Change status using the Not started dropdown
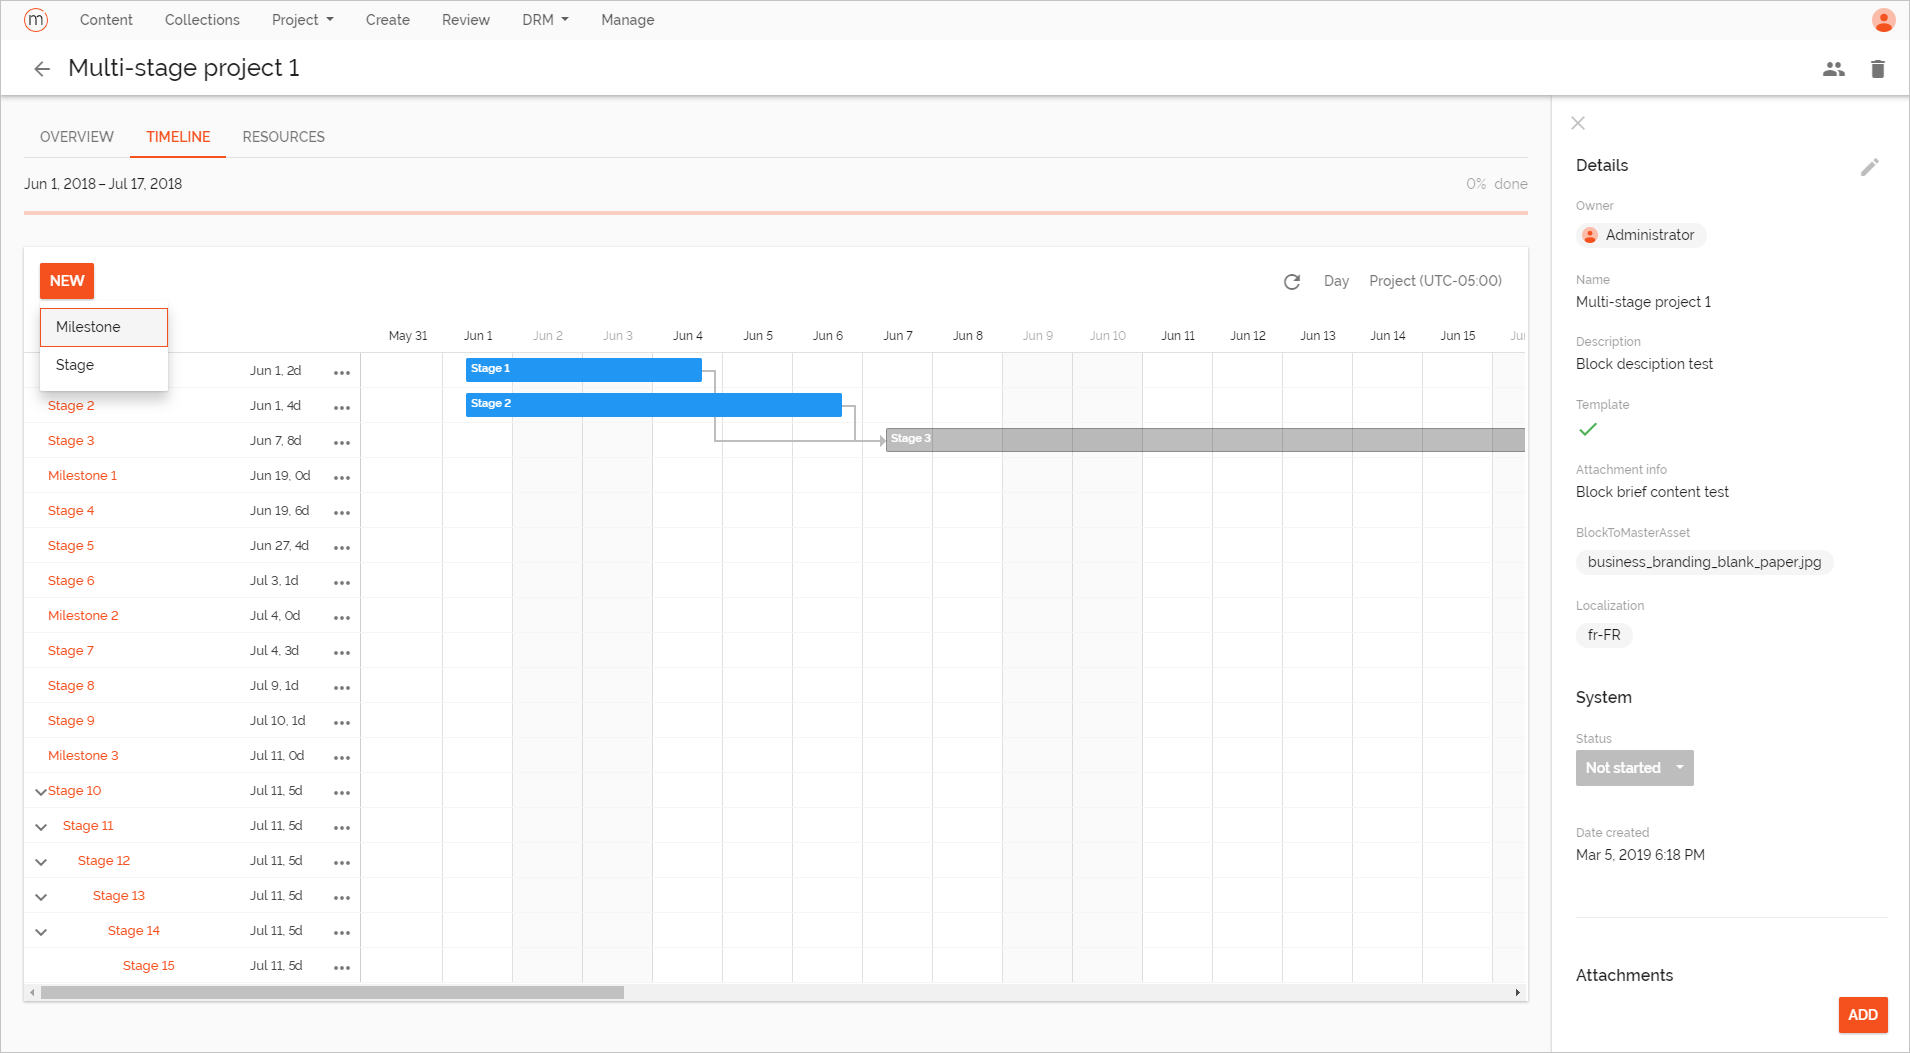 (1634, 768)
